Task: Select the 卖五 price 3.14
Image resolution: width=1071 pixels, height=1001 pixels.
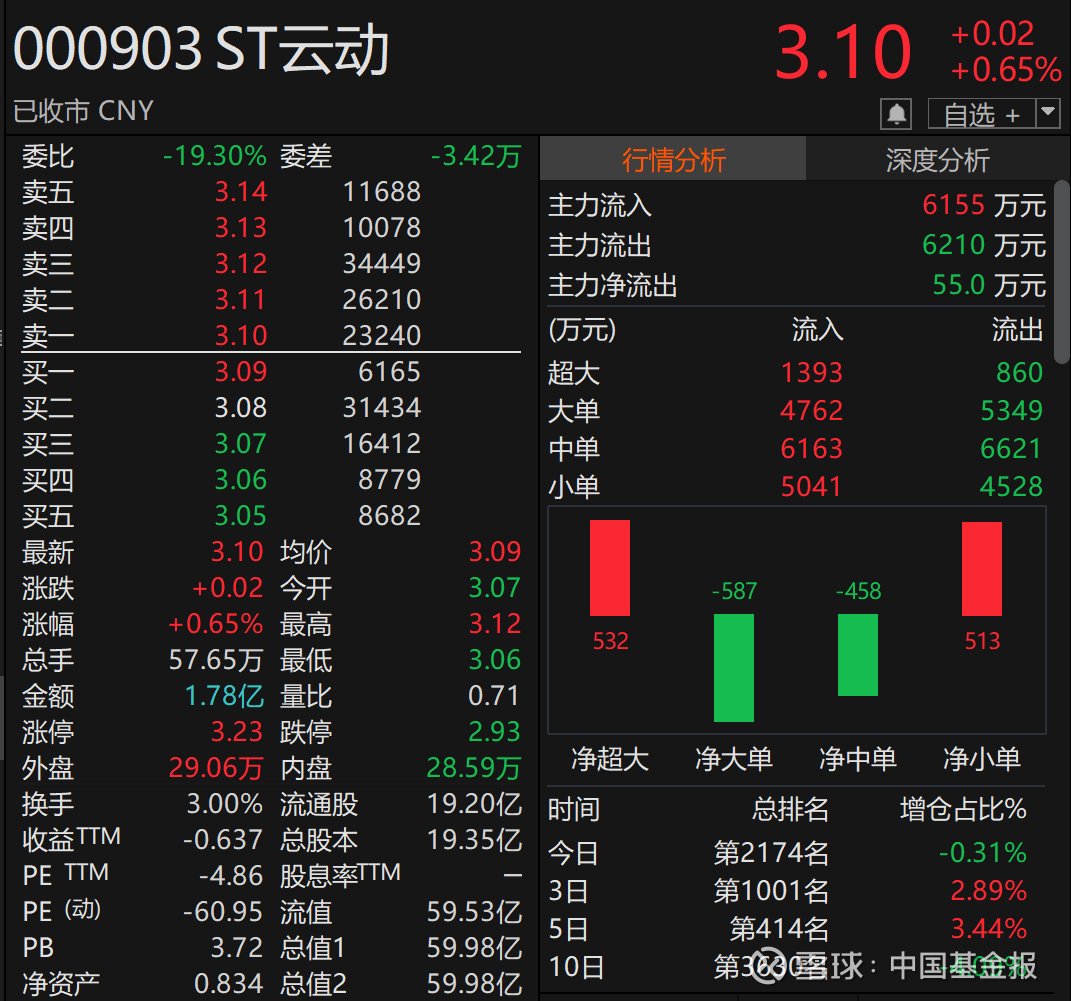Action: (x=240, y=192)
